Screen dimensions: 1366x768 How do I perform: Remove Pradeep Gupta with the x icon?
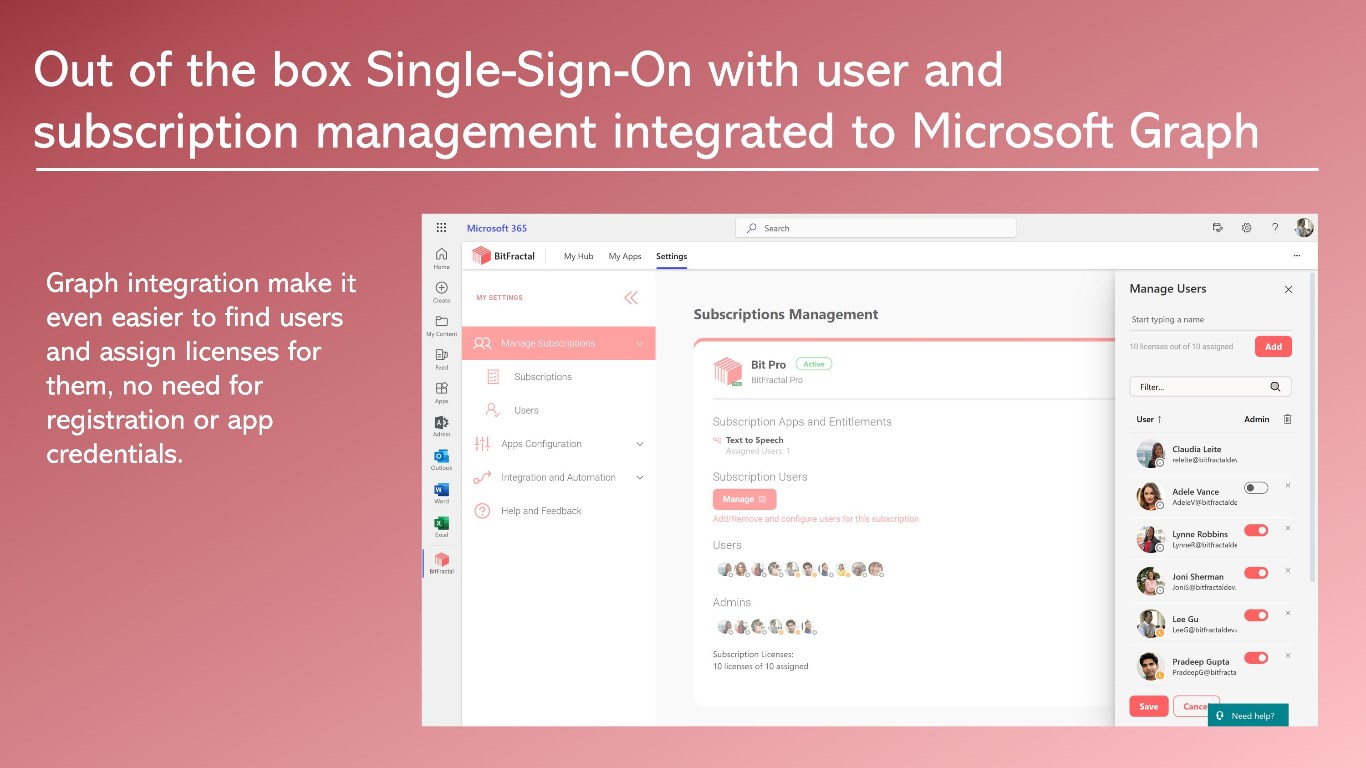tap(1287, 656)
